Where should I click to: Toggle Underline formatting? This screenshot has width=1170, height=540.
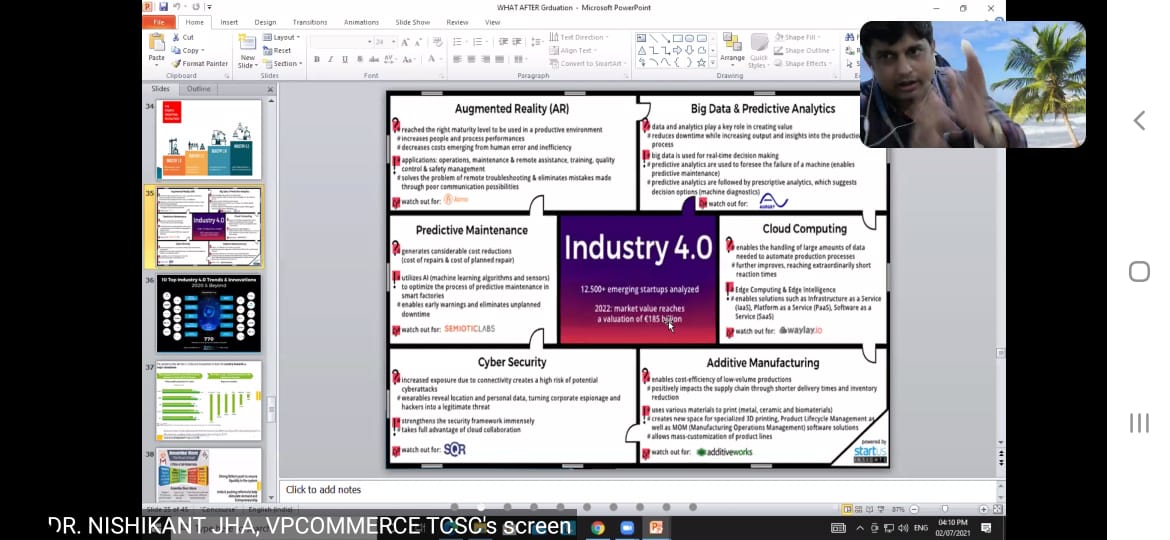click(x=343, y=59)
